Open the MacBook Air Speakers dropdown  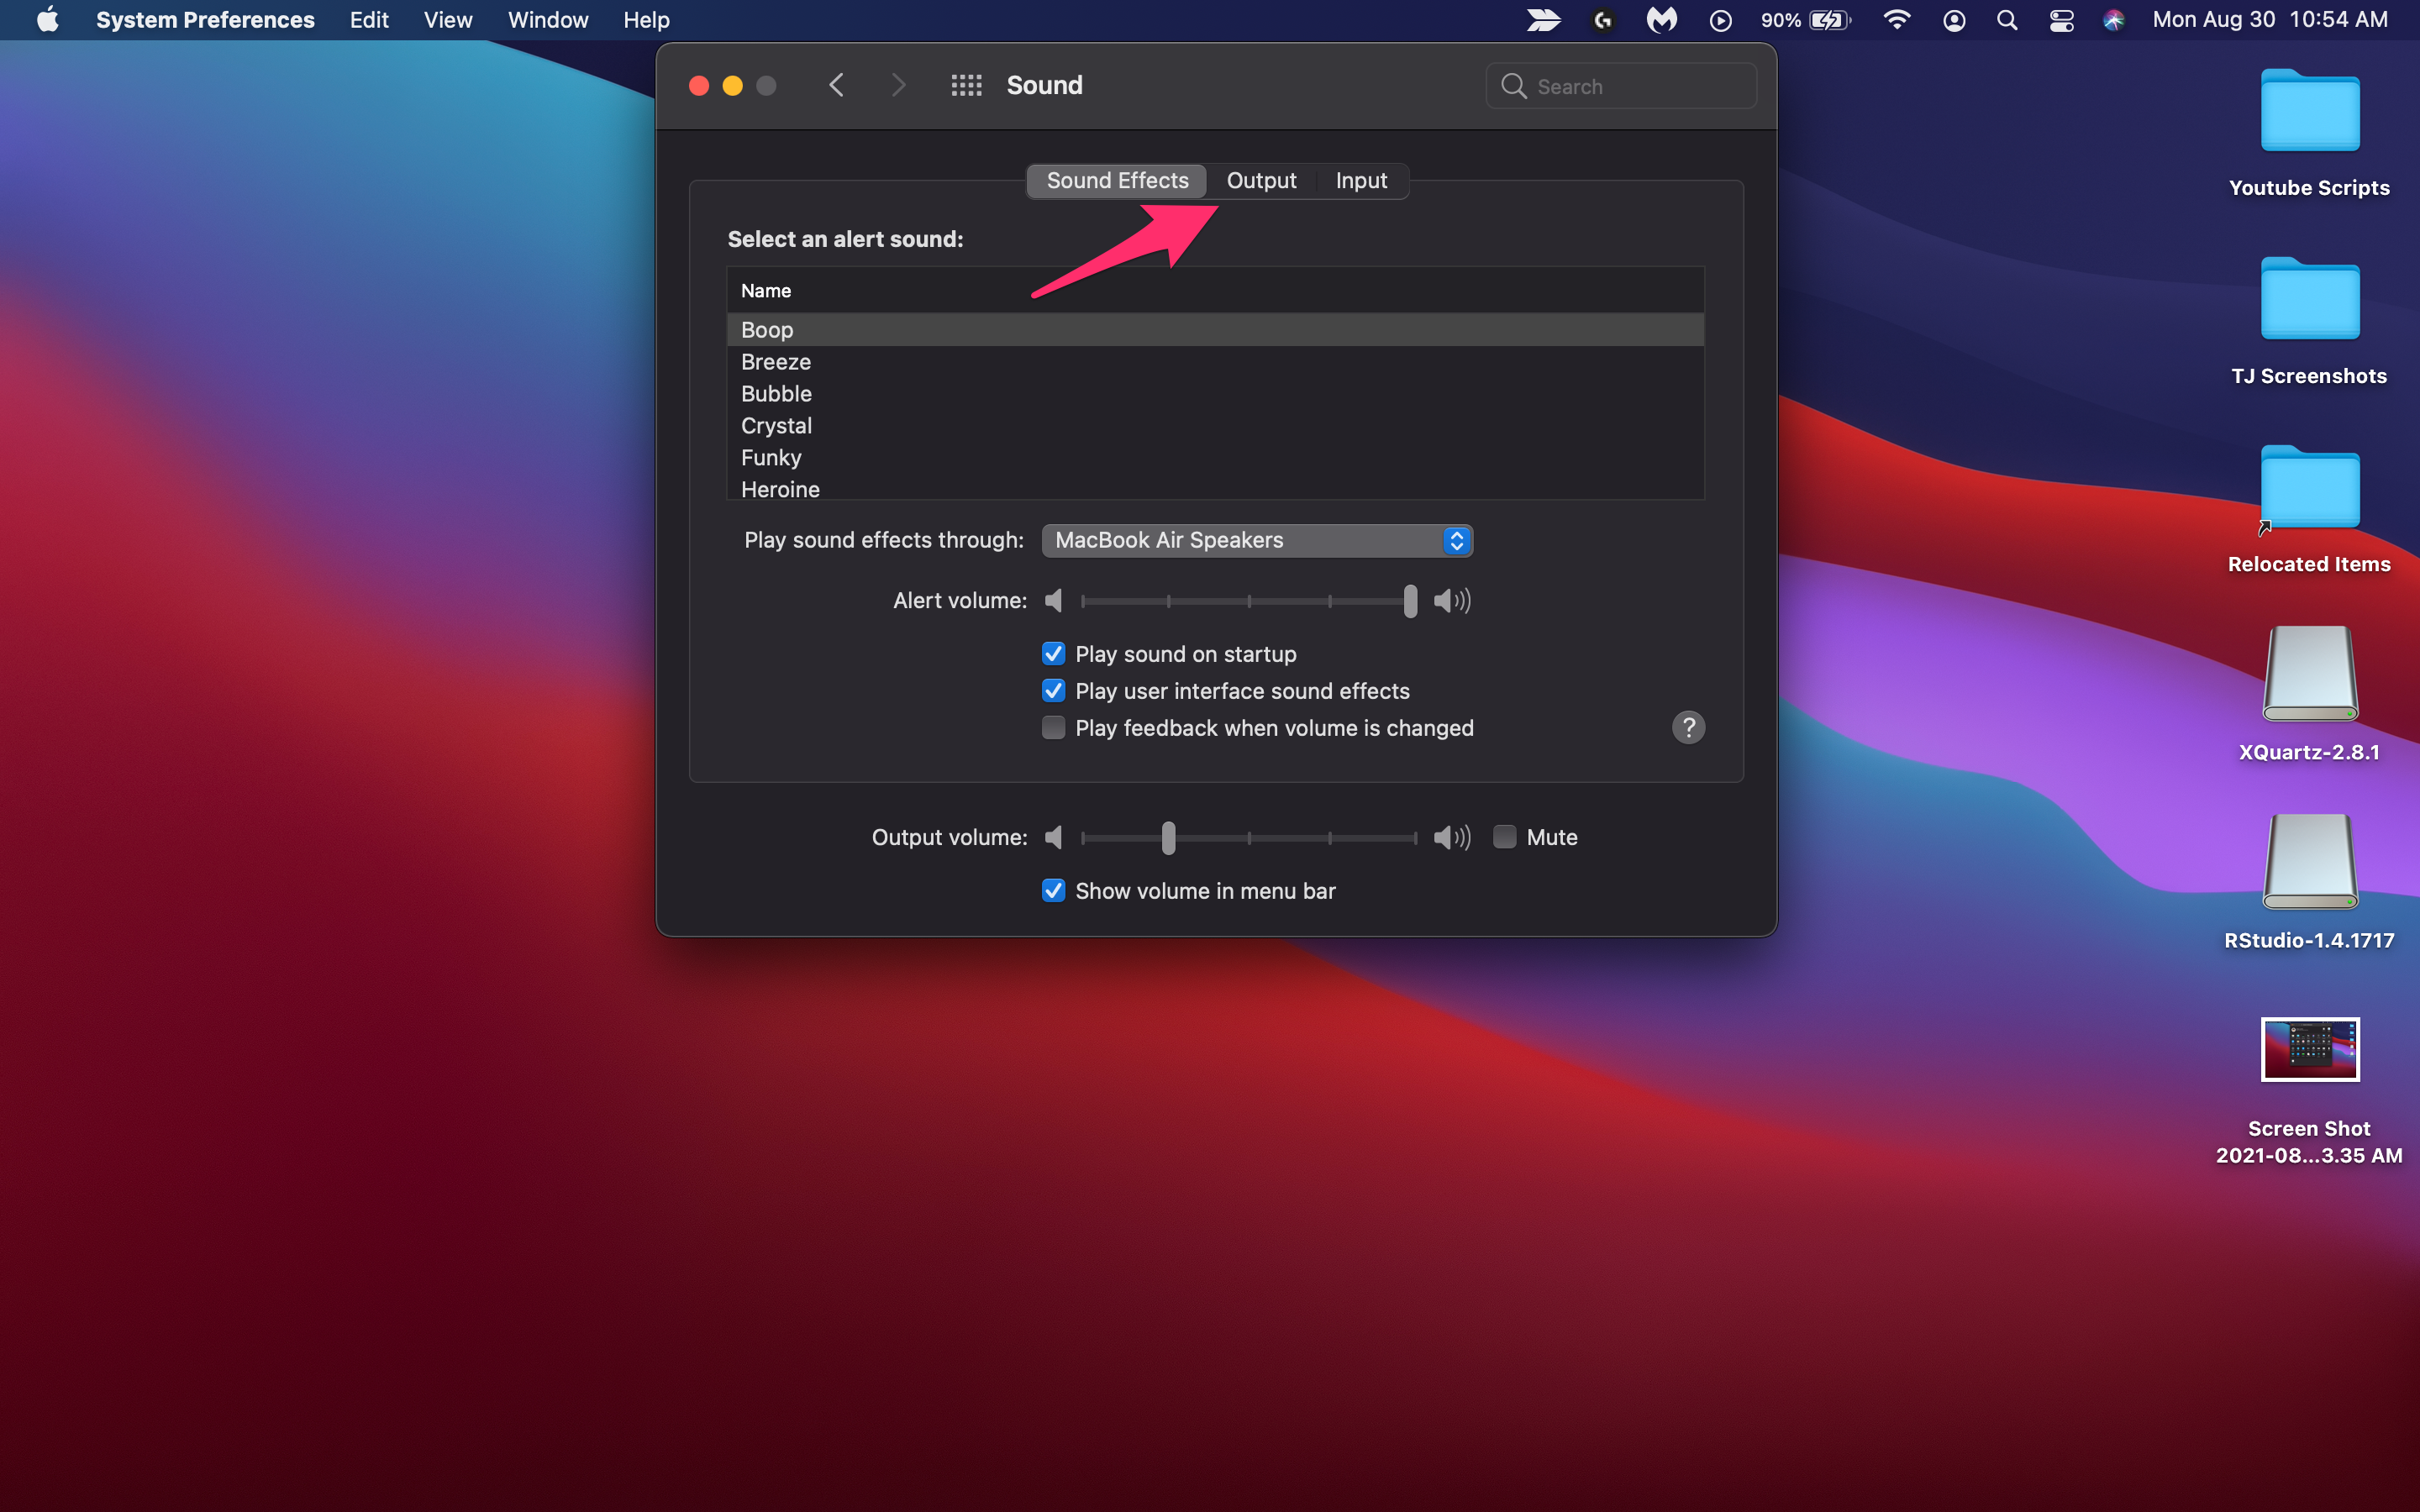click(1256, 541)
